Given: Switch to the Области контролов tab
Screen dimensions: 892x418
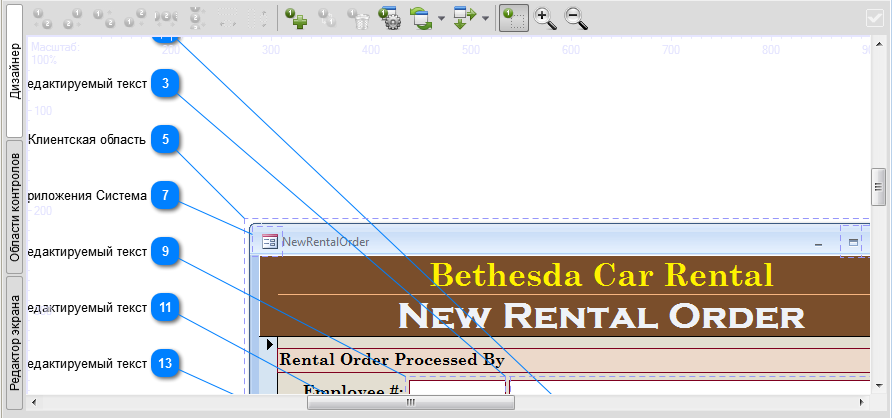Looking at the screenshot, I should [14, 207].
